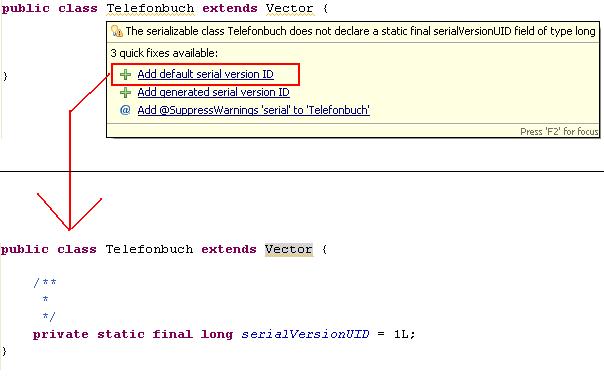Click green plus icon beside default serial version ID
The height and width of the screenshot is (389, 604).
[x=125, y=74]
